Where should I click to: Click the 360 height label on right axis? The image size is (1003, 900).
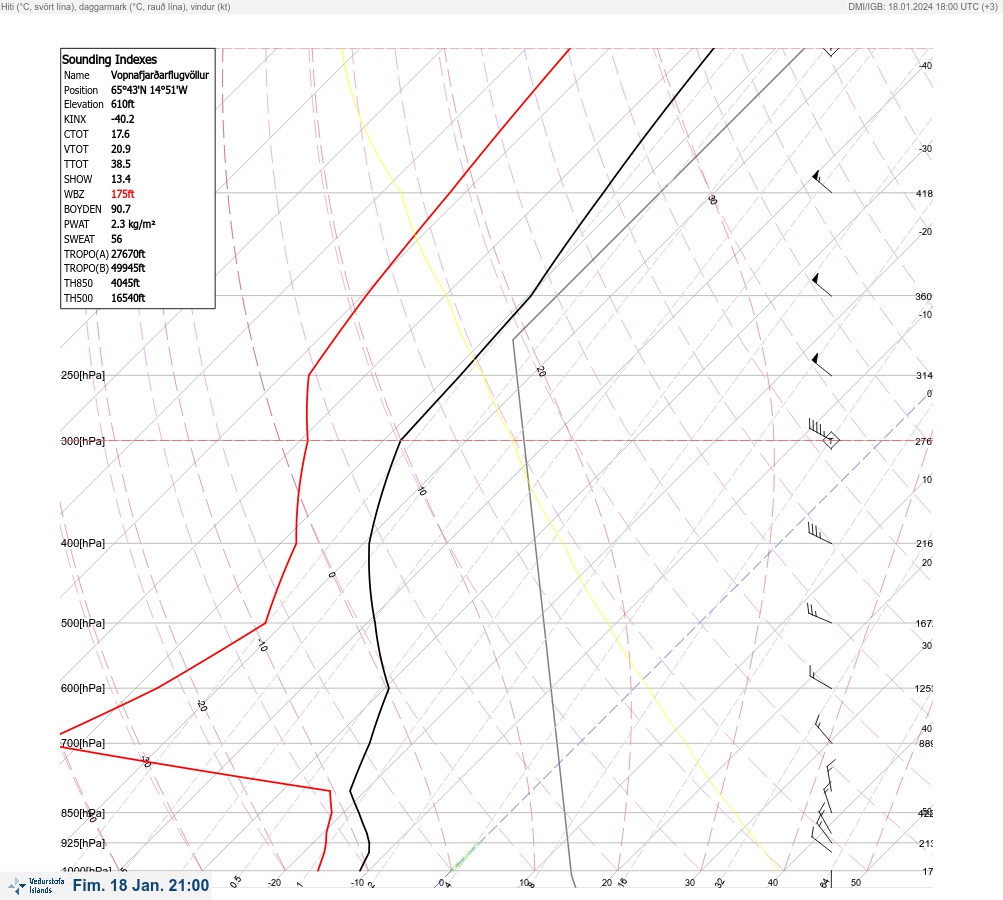pos(924,296)
